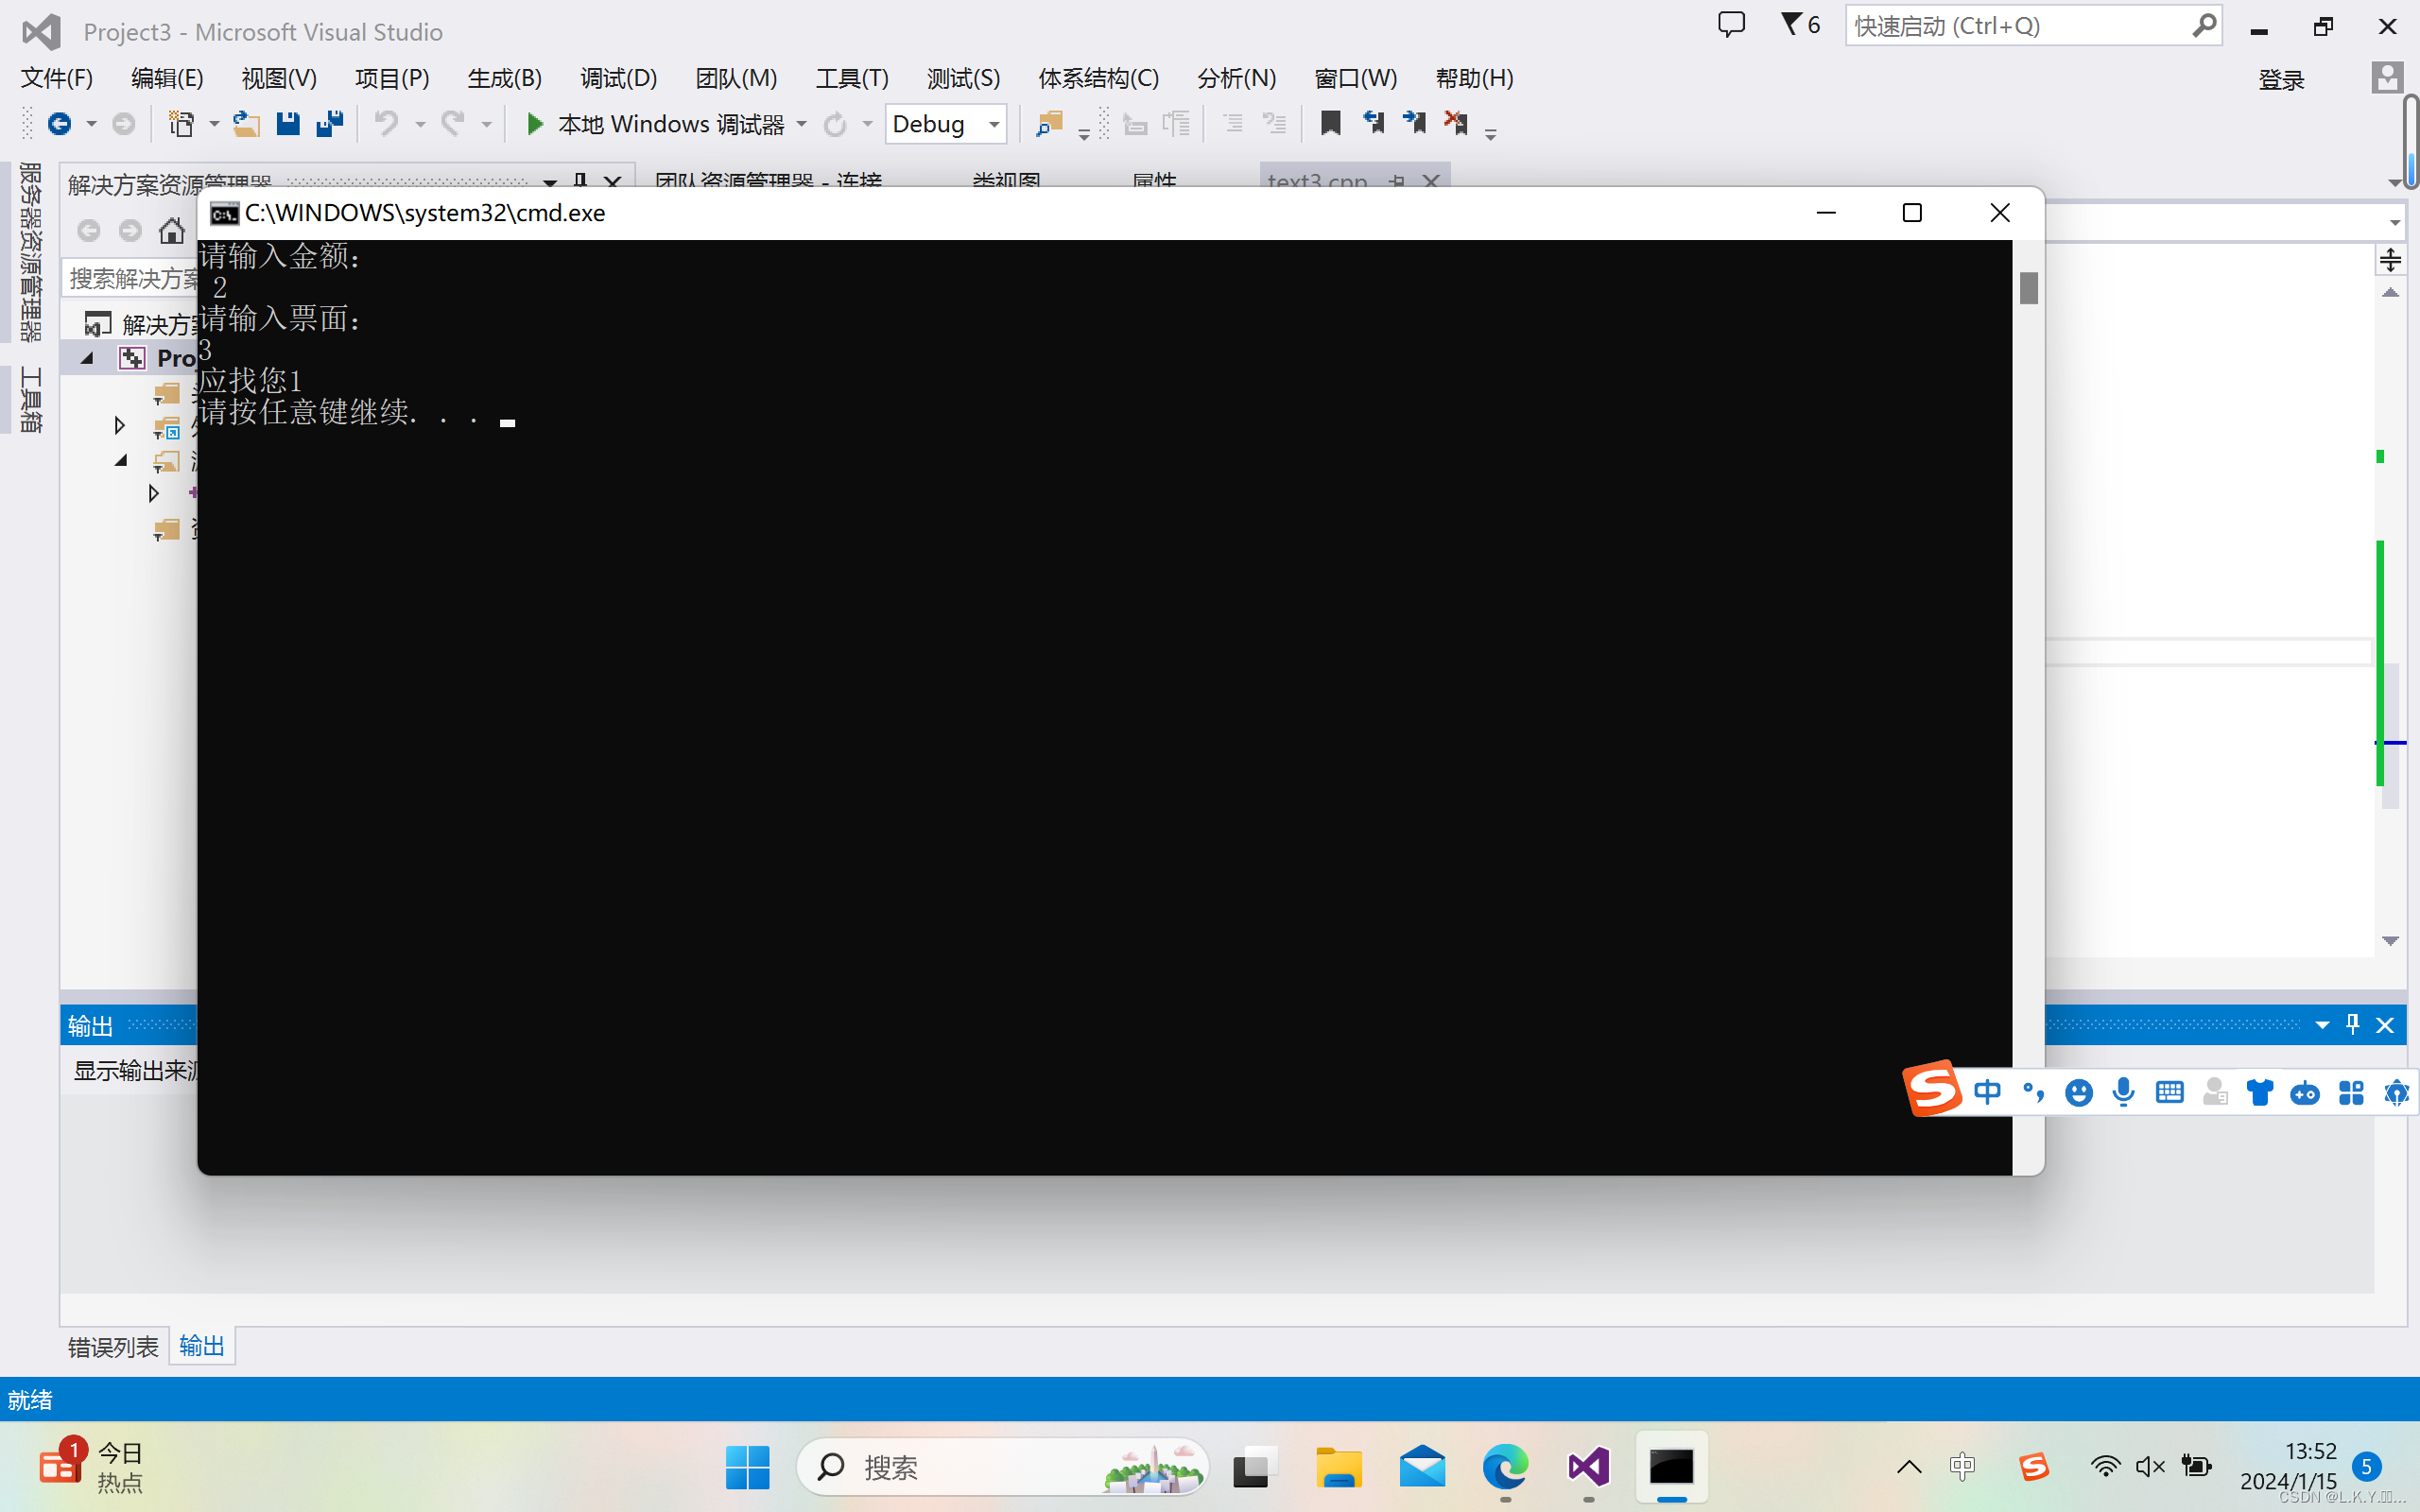Show hidden tray icons chevron
2420x1512 pixels.
tap(1908, 1467)
